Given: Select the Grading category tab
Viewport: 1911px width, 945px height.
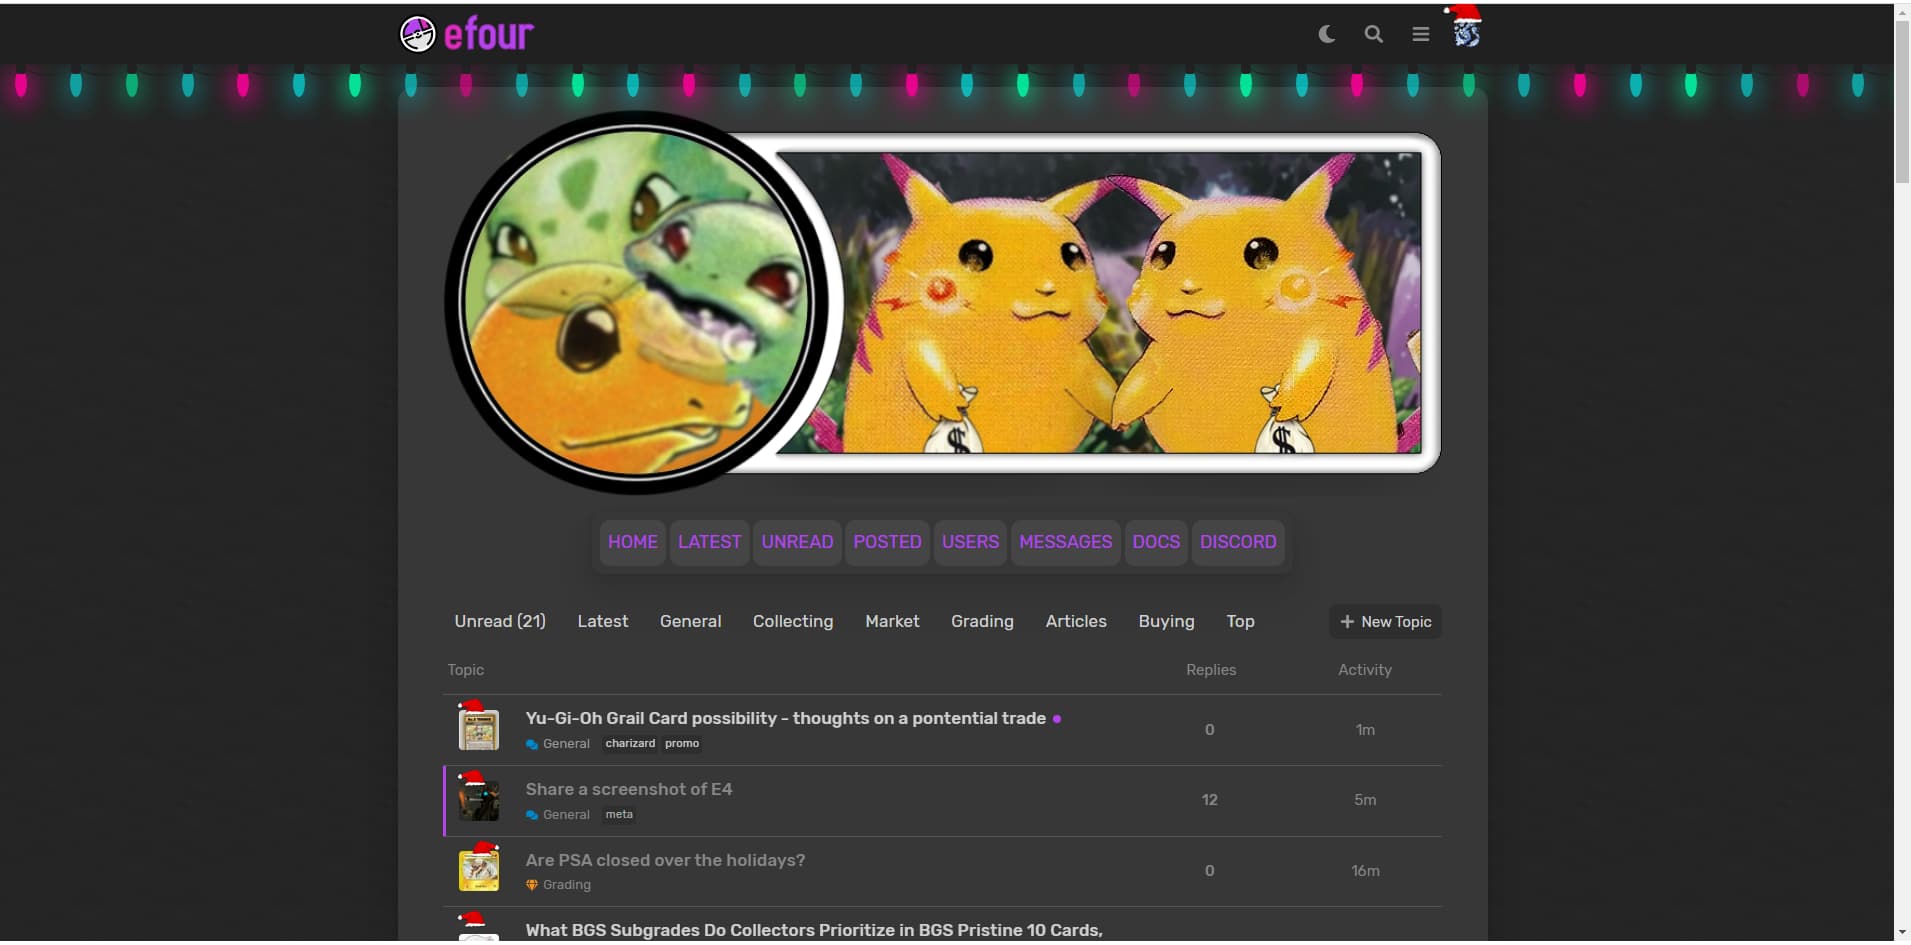Looking at the screenshot, I should point(982,621).
